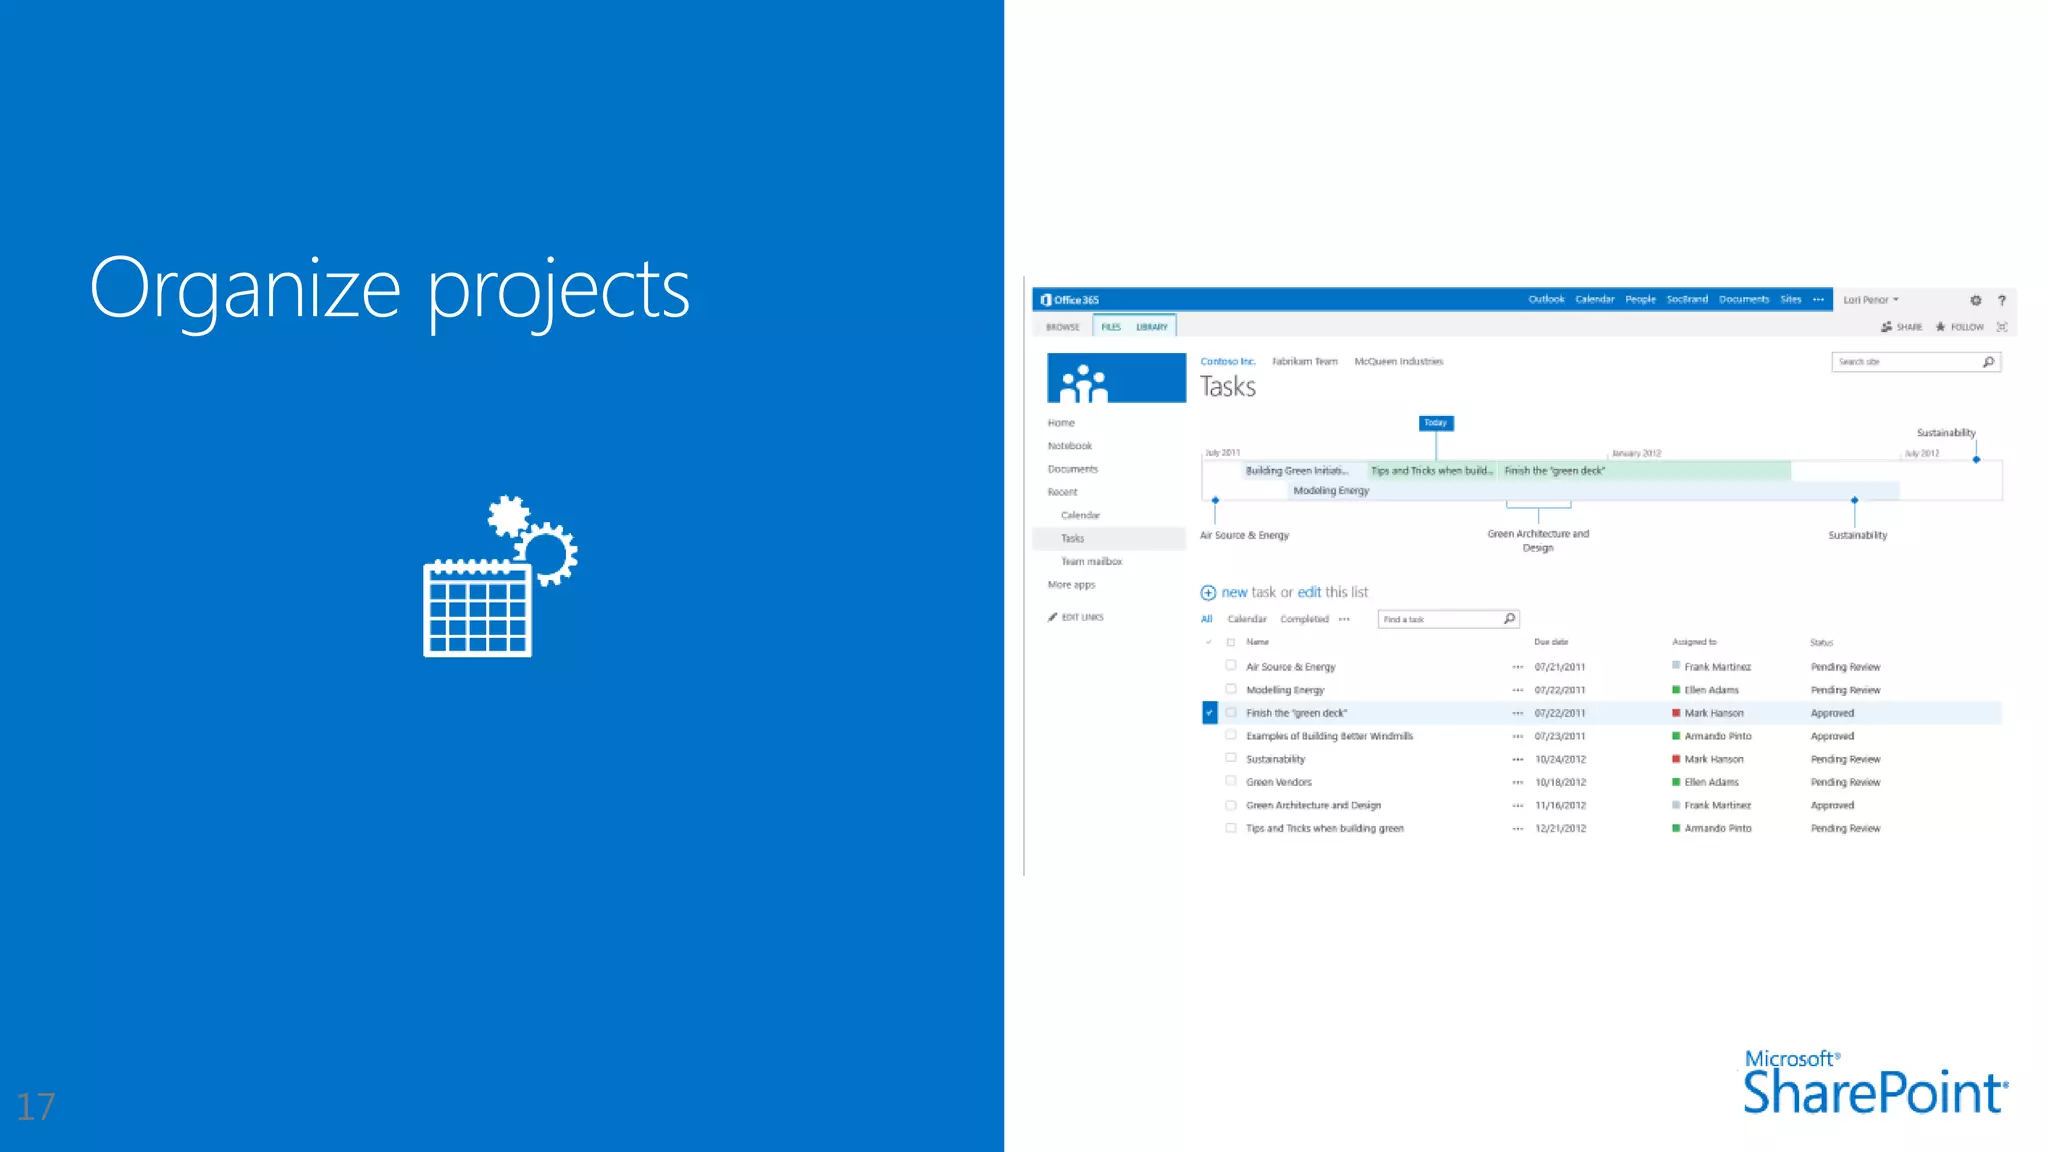Click the search site magnifier icon
Screen dimensions: 2048x1152
(1988, 362)
